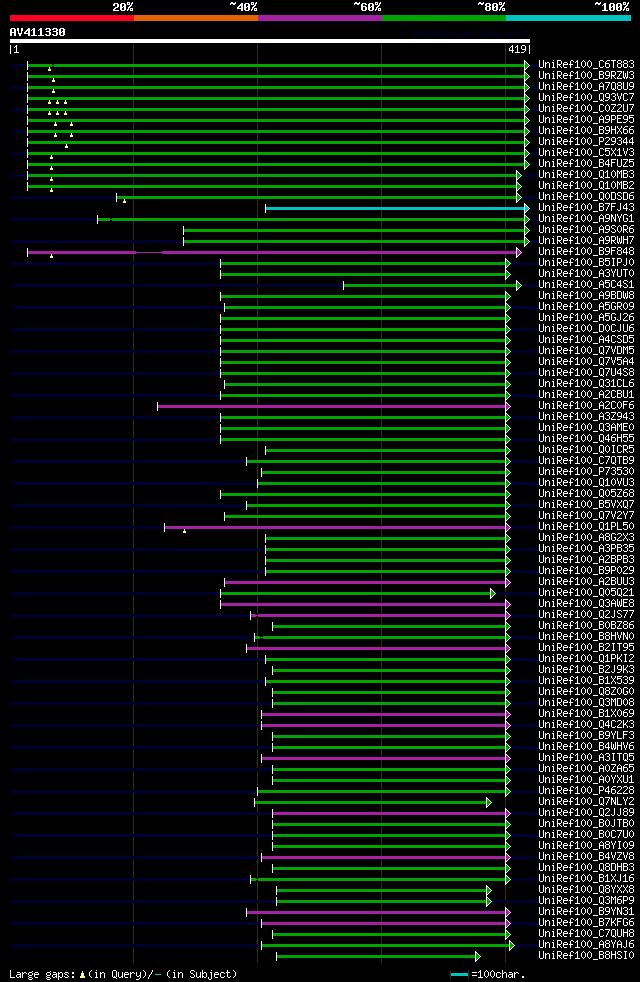Select UniRef100_C5X1V3 label

click(x=586, y=153)
